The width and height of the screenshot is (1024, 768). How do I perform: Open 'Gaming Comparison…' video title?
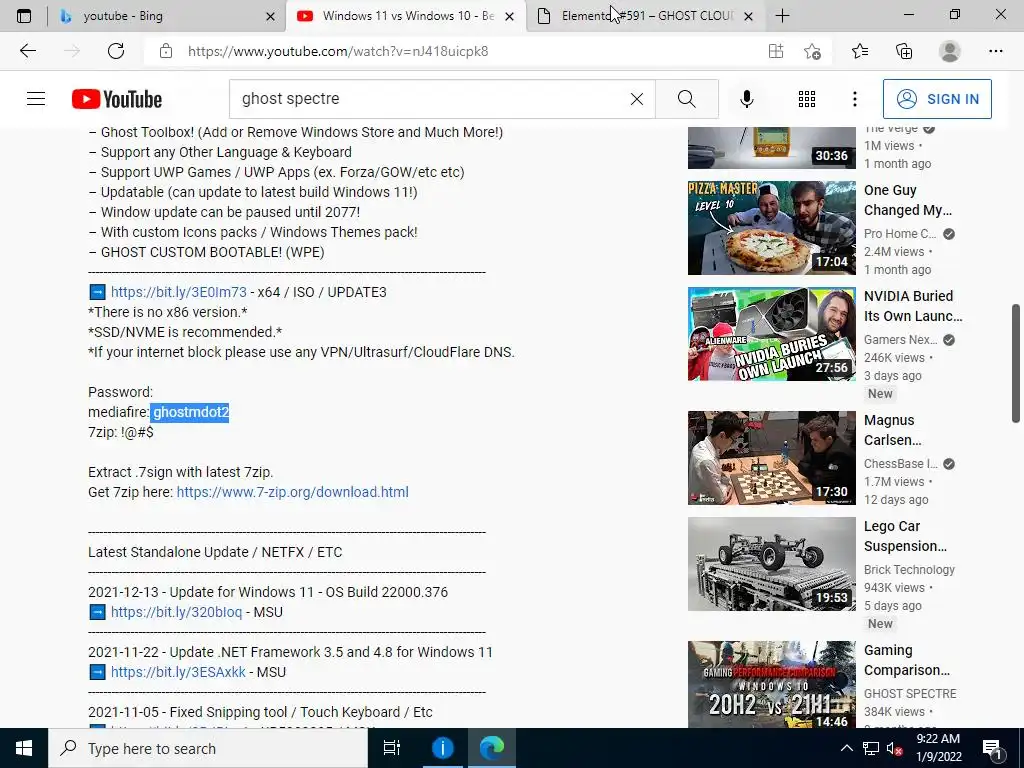pyautogui.click(x=906, y=660)
